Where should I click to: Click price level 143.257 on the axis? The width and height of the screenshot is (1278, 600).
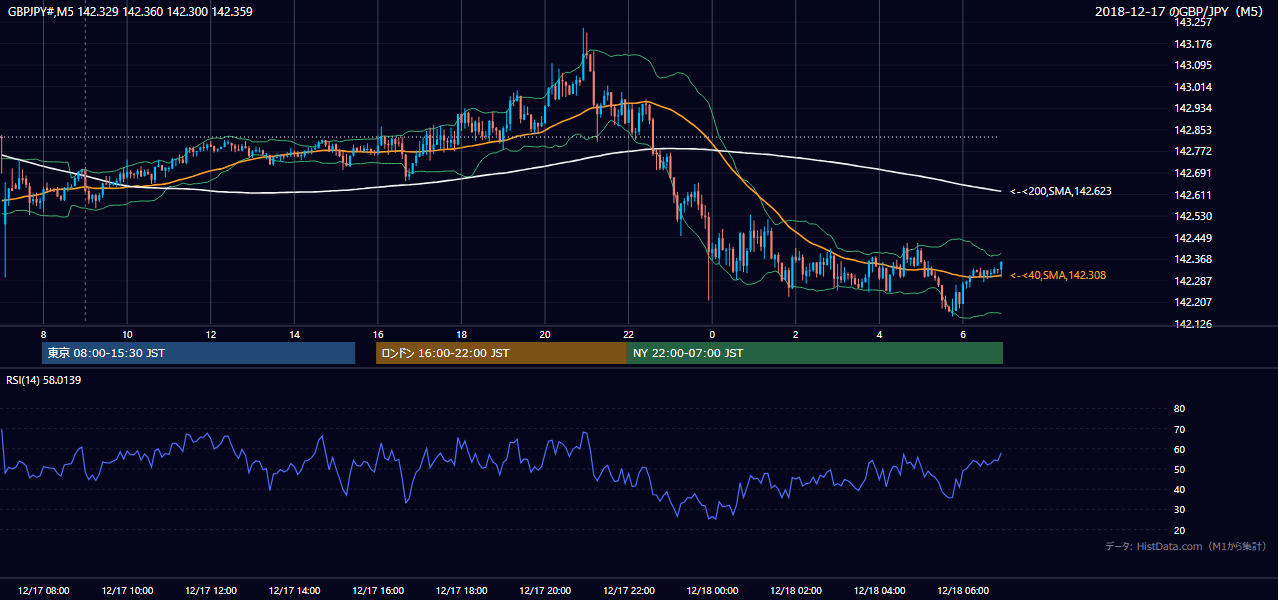[1193, 22]
